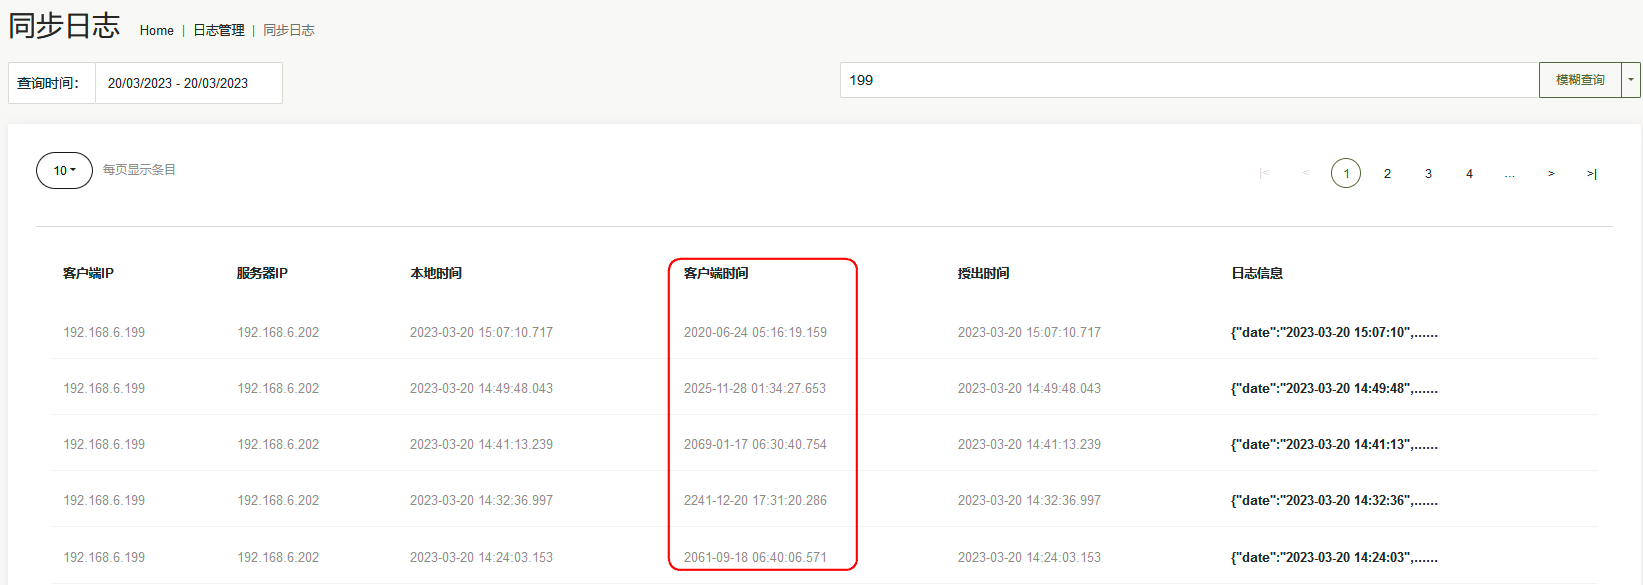Click the 本地时间 column header
The width and height of the screenshot is (1643, 585).
click(436, 273)
